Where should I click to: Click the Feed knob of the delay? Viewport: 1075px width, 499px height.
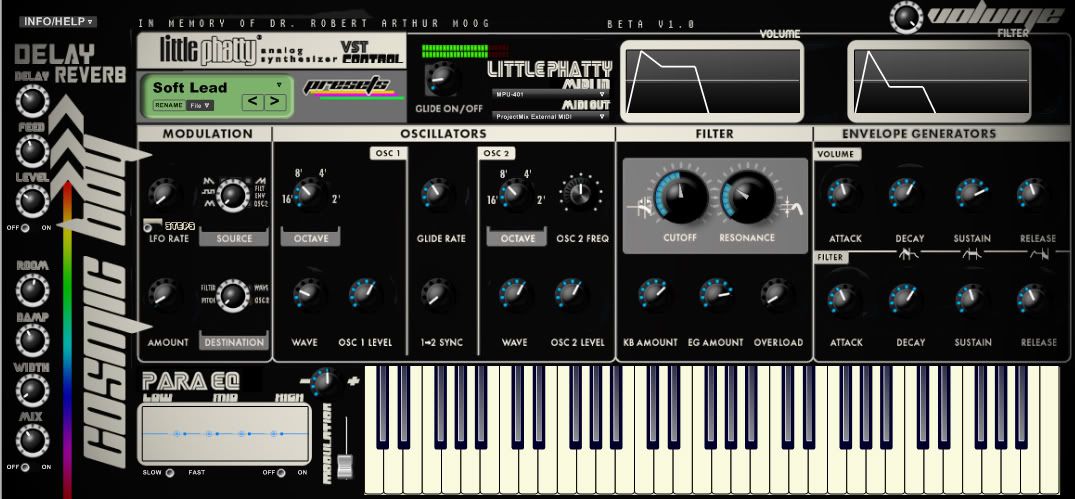32,151
